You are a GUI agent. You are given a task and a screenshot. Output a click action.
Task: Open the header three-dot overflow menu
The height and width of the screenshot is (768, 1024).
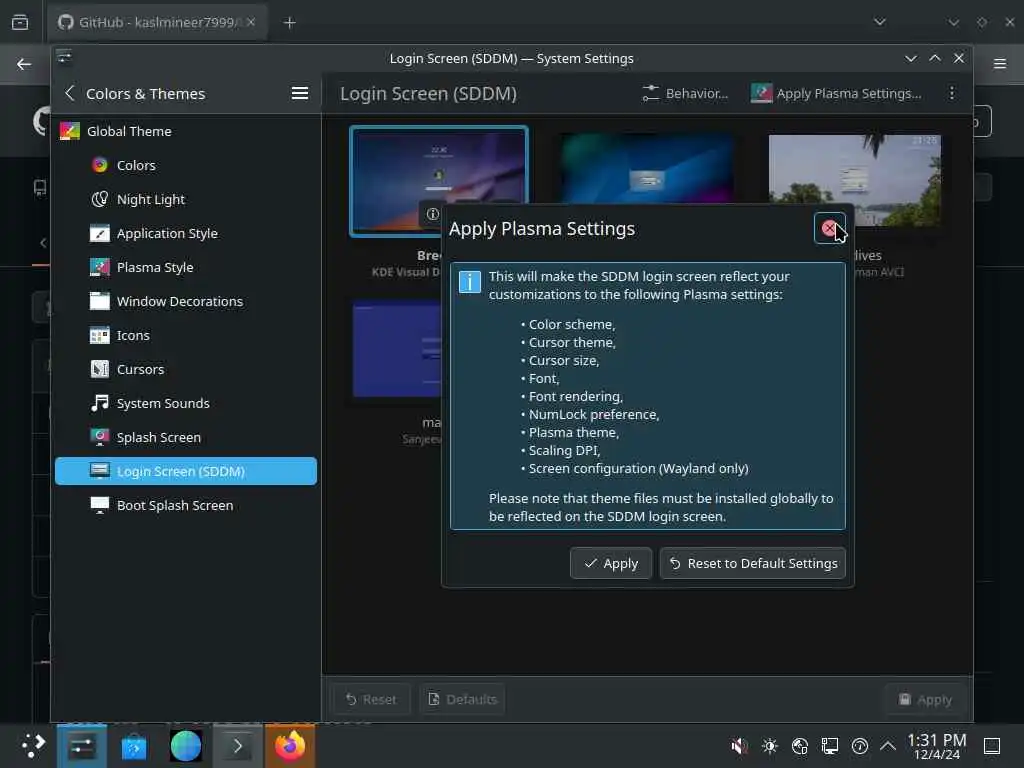(952, 93)
